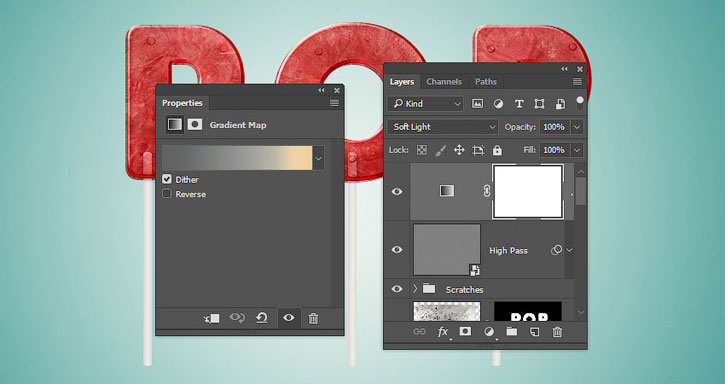This screenshot has width=725, height=384.
Task: Click the Opacity value field
Action: pos(554,127)
